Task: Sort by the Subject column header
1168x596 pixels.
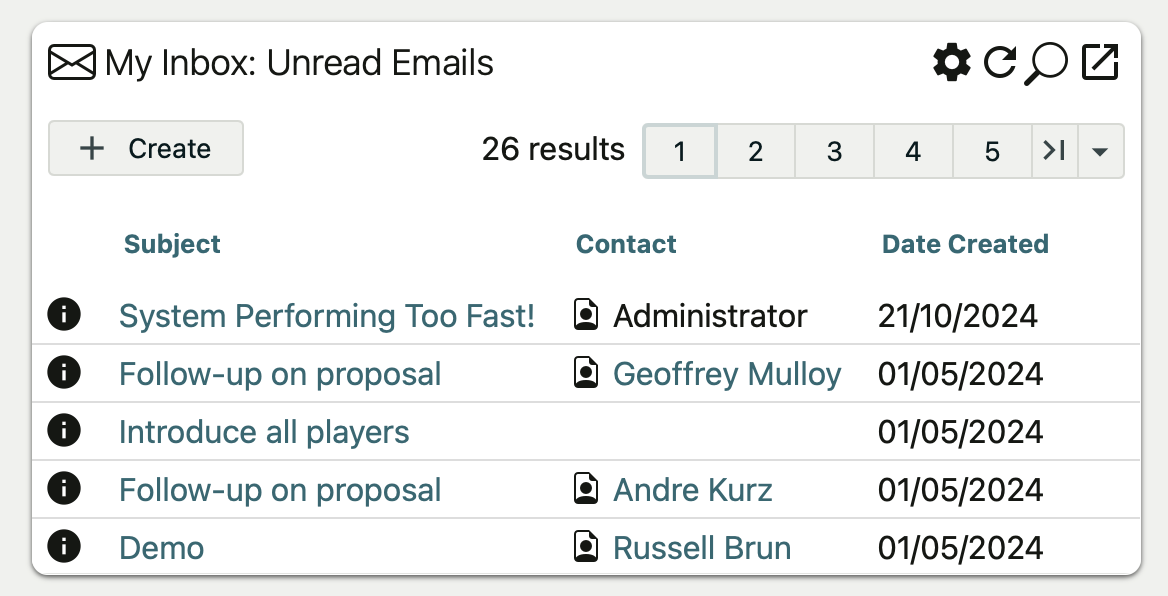Action: click(172, 244)
